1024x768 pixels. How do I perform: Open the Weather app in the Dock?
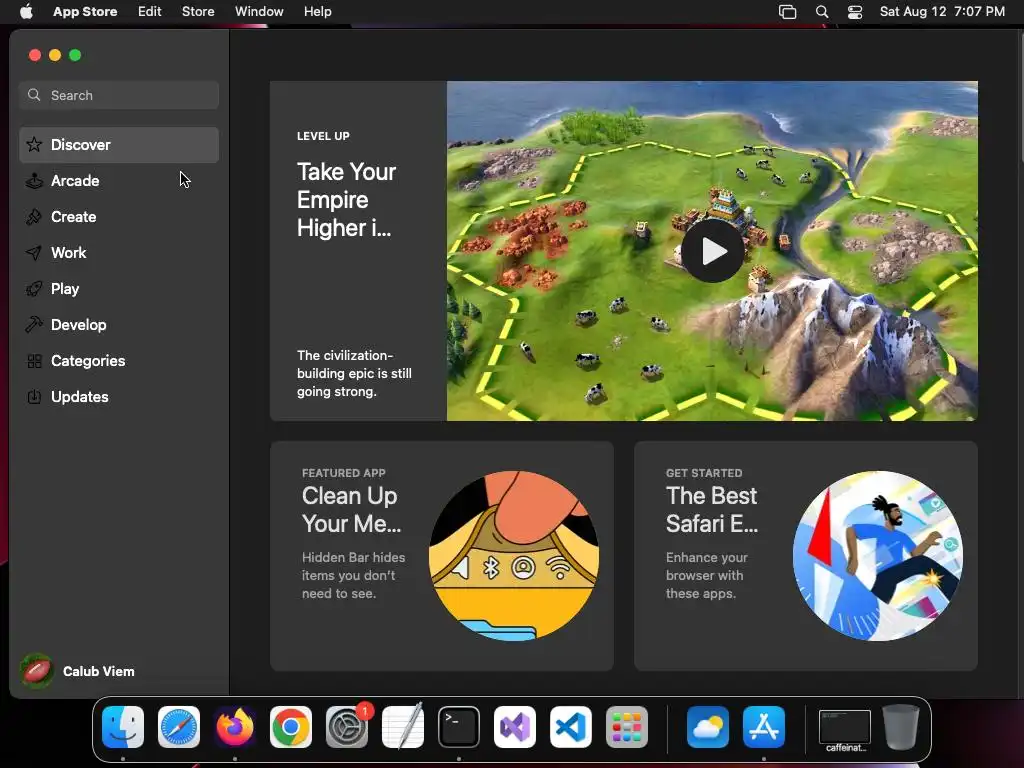coord(708,727)
